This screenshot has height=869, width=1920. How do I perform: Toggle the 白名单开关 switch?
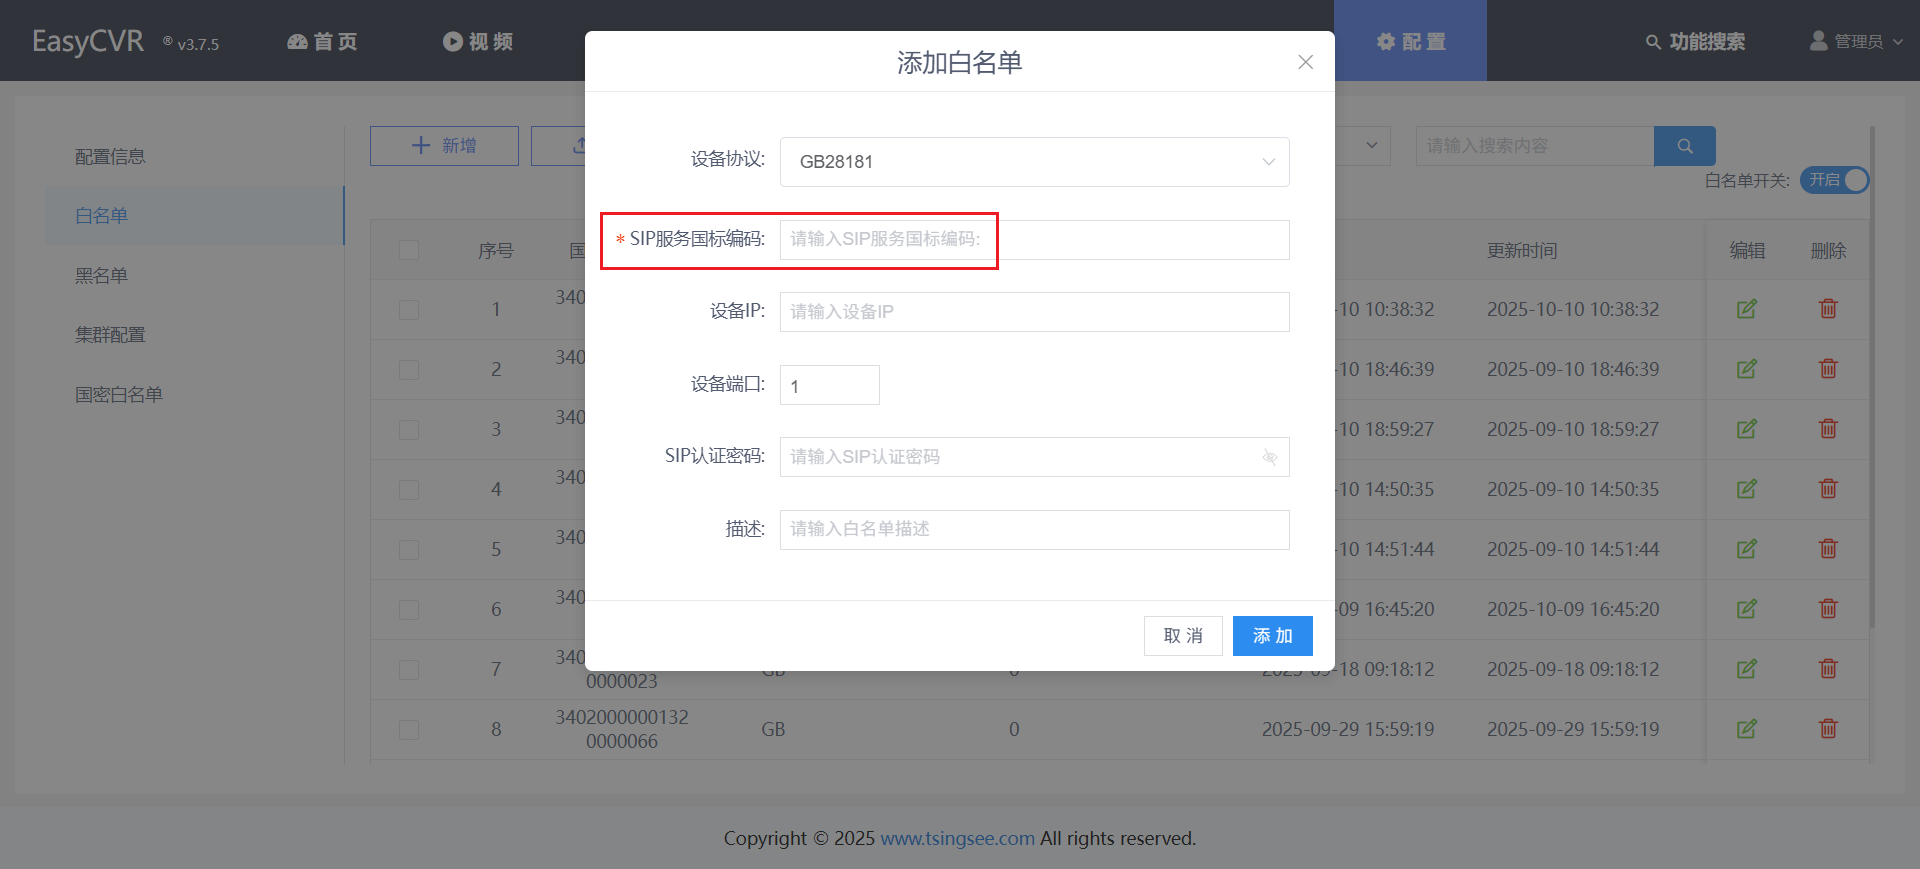[1834, 180]
